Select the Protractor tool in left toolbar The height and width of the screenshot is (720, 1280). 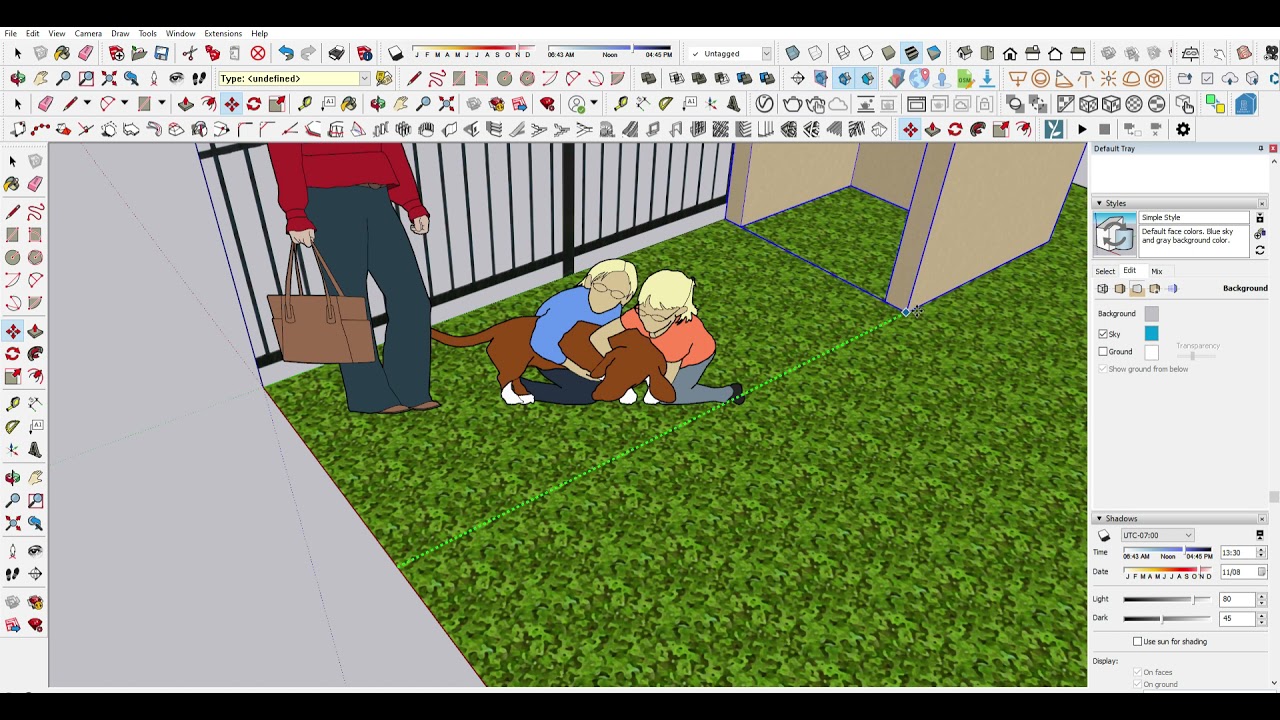12,427
